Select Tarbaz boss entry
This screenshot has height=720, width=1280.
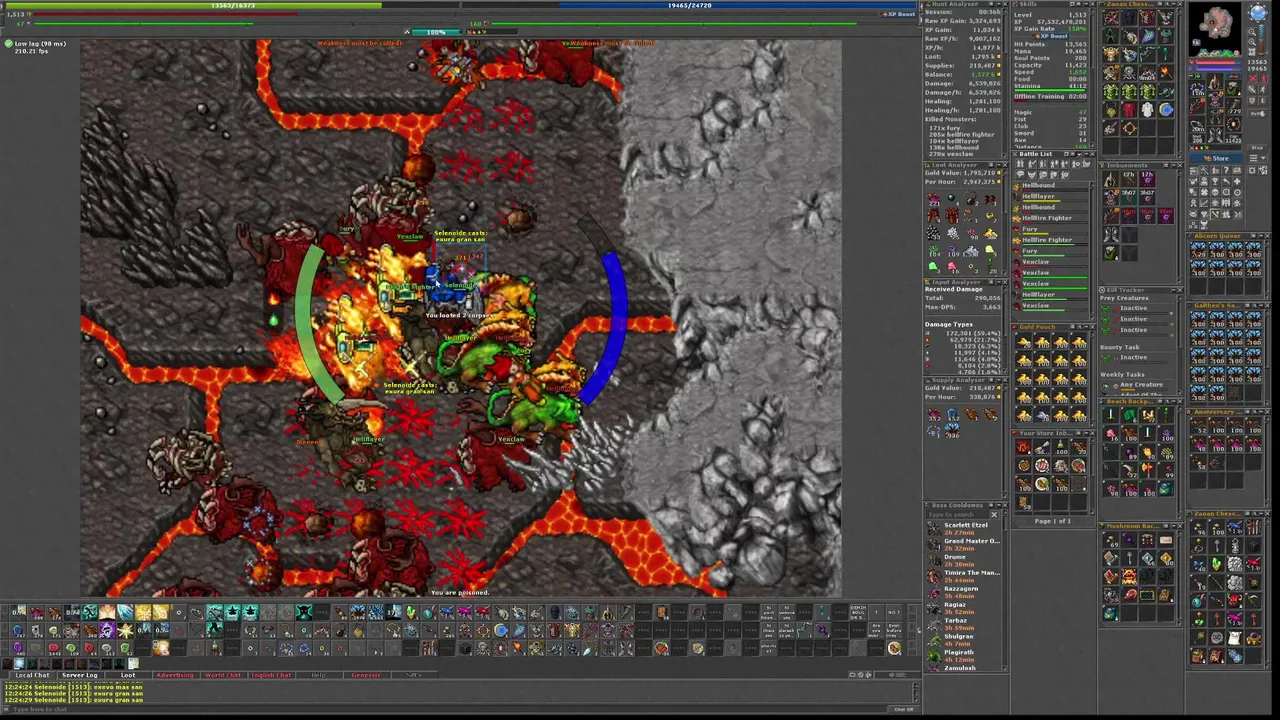coord(963,624)
